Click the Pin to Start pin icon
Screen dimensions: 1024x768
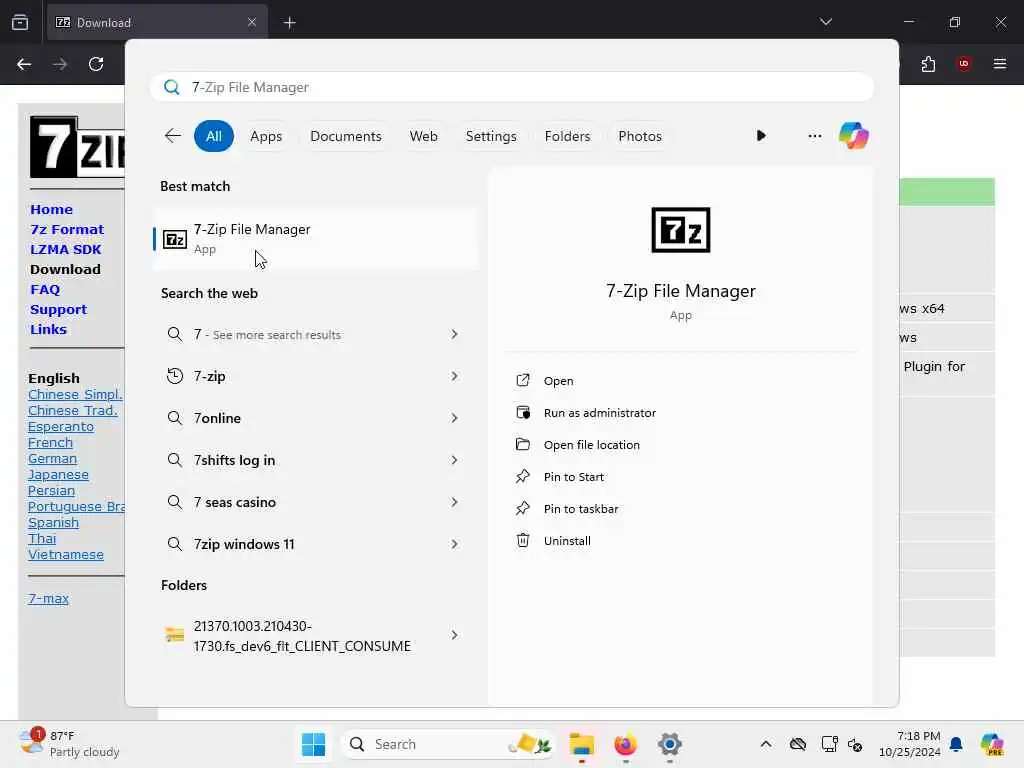click(x=522, y=477)
